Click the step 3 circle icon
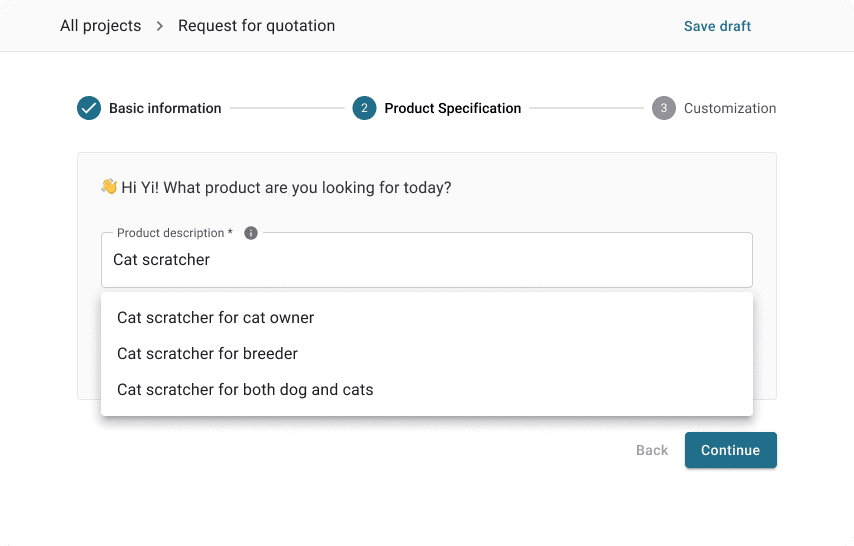The width and height of the screenshot is (854, 546). (x=664, y=108)
